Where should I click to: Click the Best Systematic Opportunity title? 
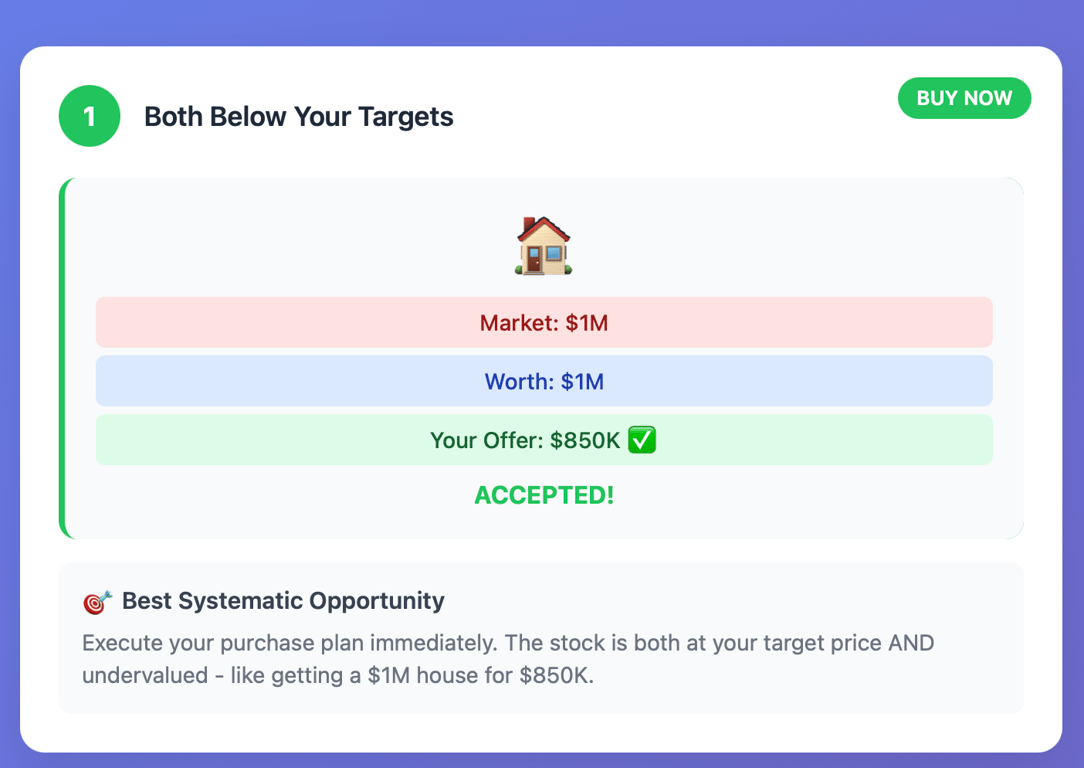click(283, 601)
